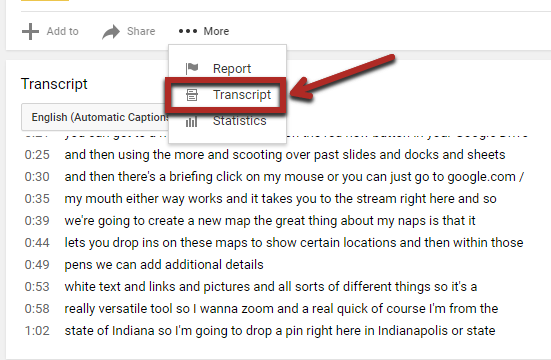Viewport: 551px width, 360px height.
Task: Select line 'my mouth either way works'
Action: 280,199
